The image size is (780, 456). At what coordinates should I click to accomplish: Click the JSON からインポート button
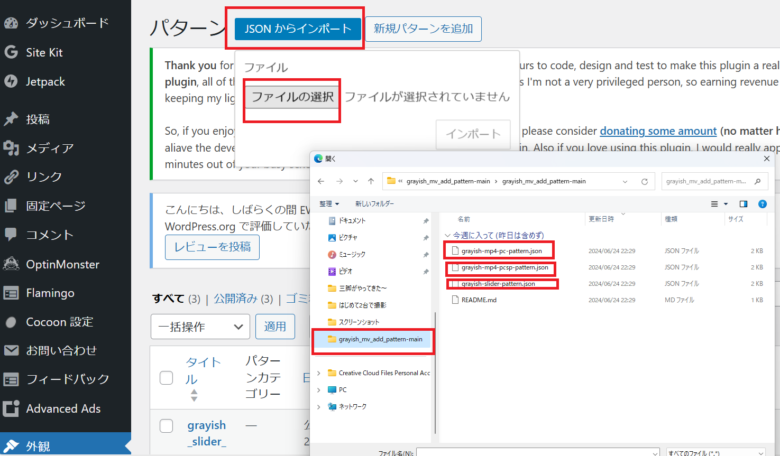[x=297, y=29]
